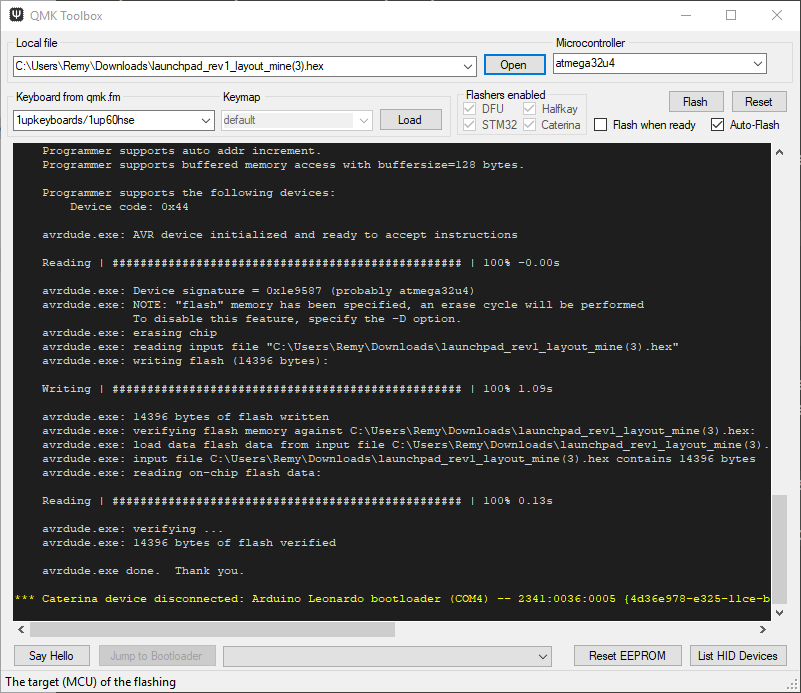Click the "To disable this feature" log line
The height and width of the screenshot is (693, 801).
(297, 319)
